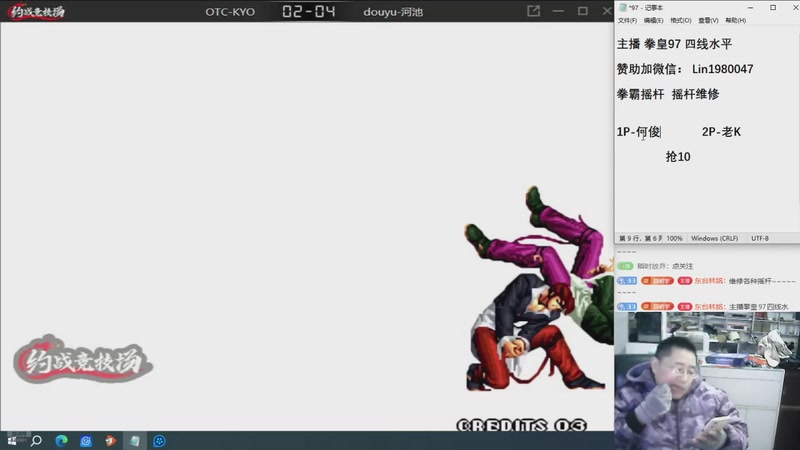Click the chat message '主播拳皇97四线水'
This screenshot has height=450, width=800.
[x=758, y=307]
